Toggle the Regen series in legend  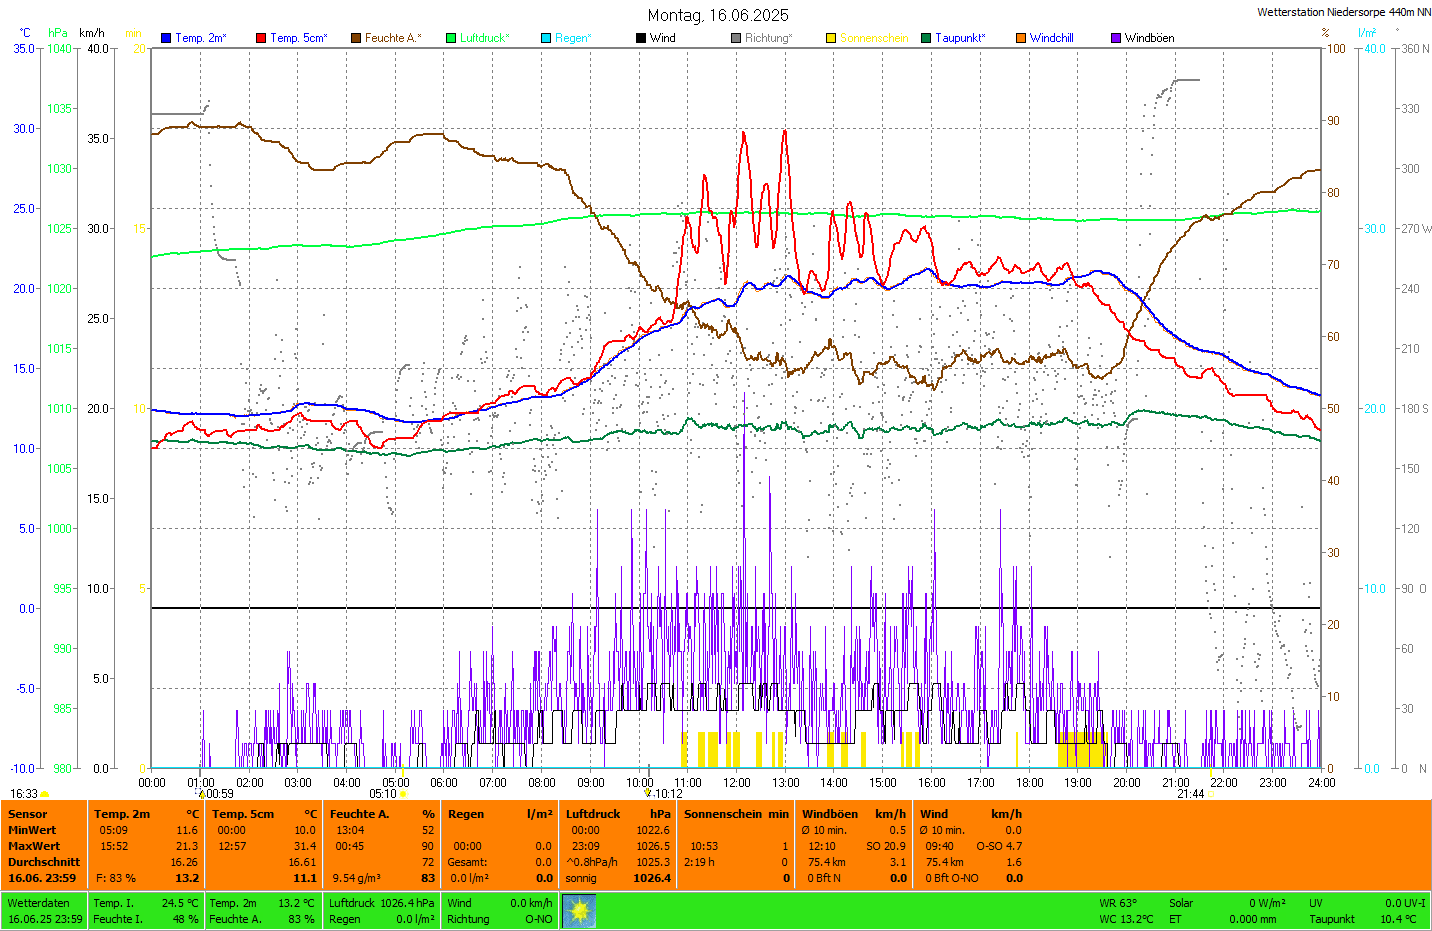click(572, 38)
